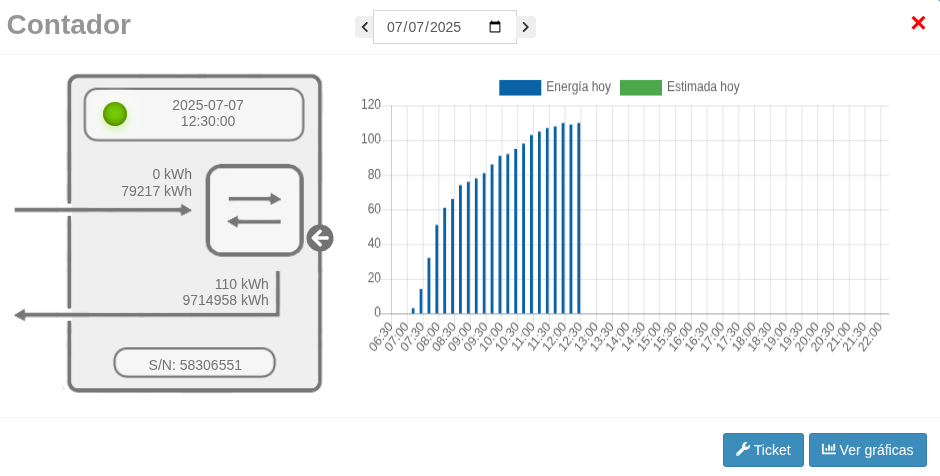Open the calendar picker in date field
940x476 pixels.
point(495,27)
